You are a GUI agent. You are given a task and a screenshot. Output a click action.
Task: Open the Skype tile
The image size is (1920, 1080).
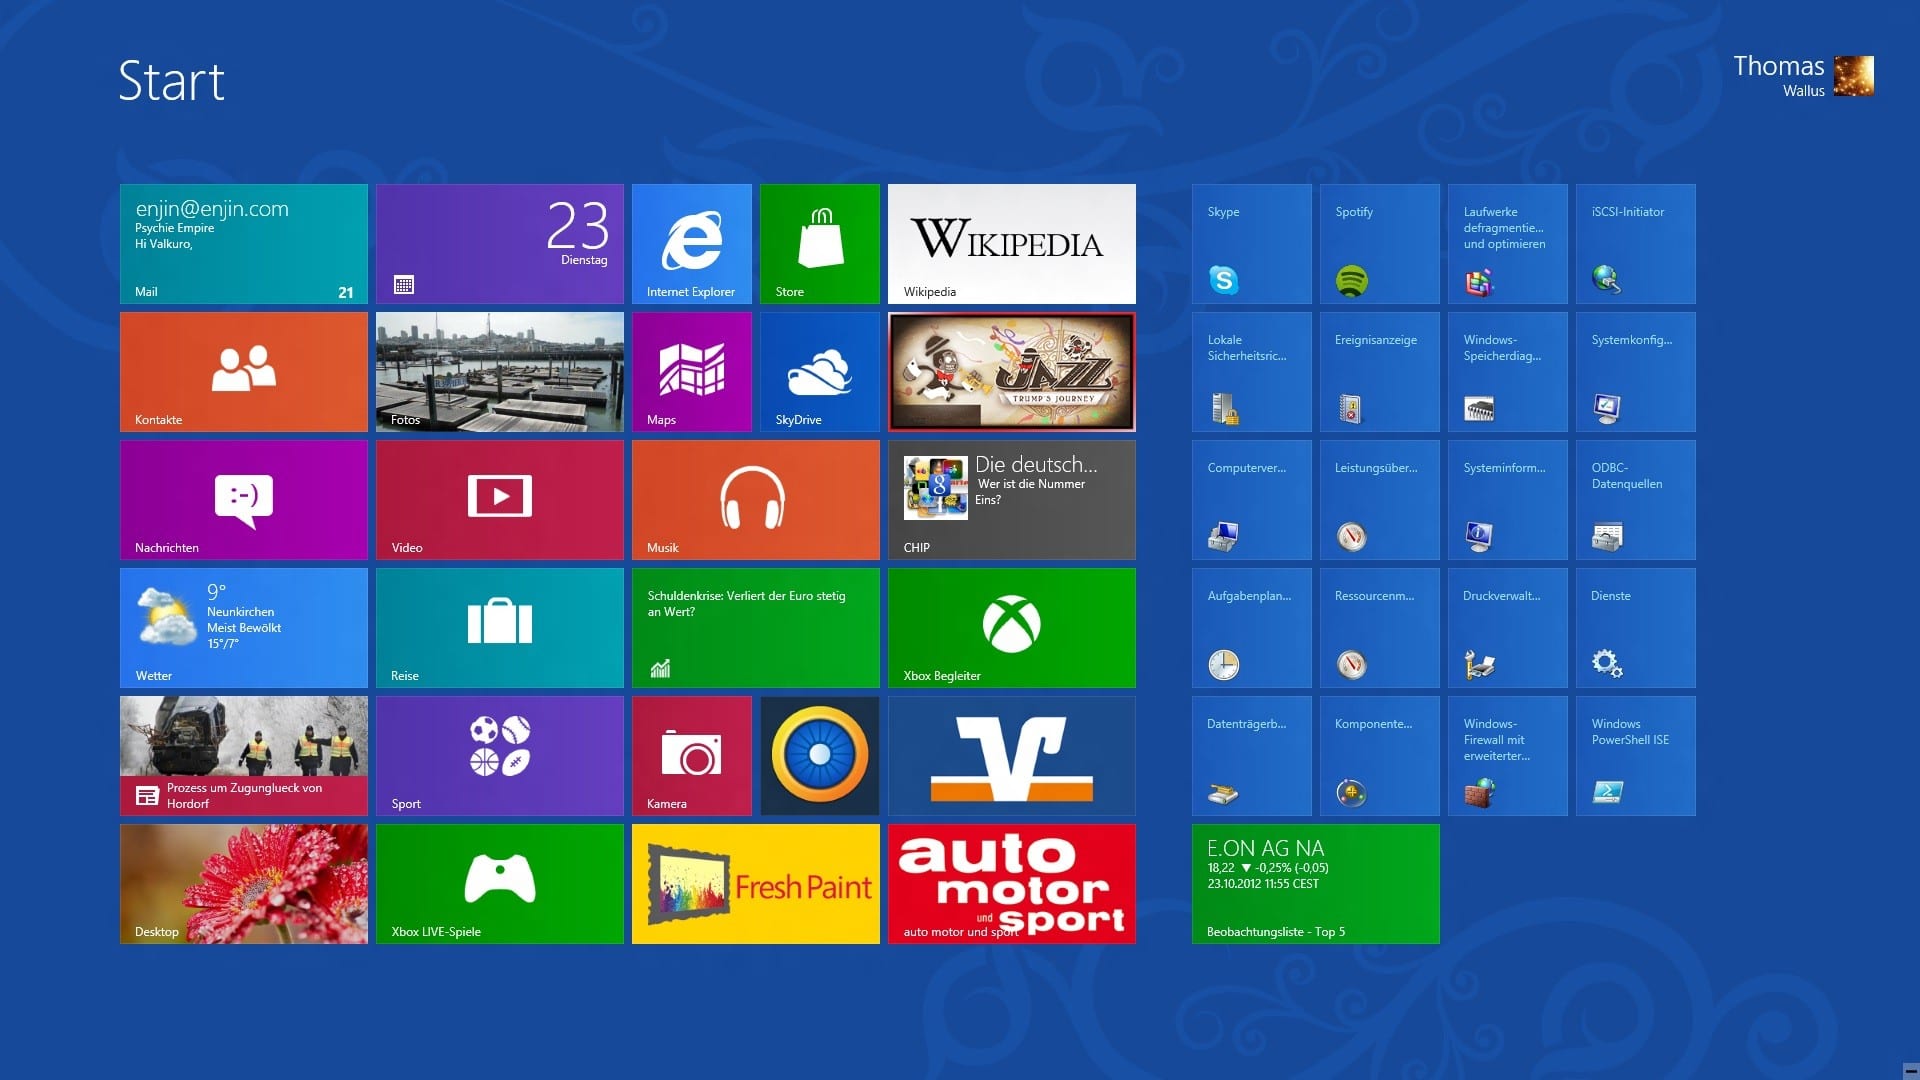tap(1251, 243)
